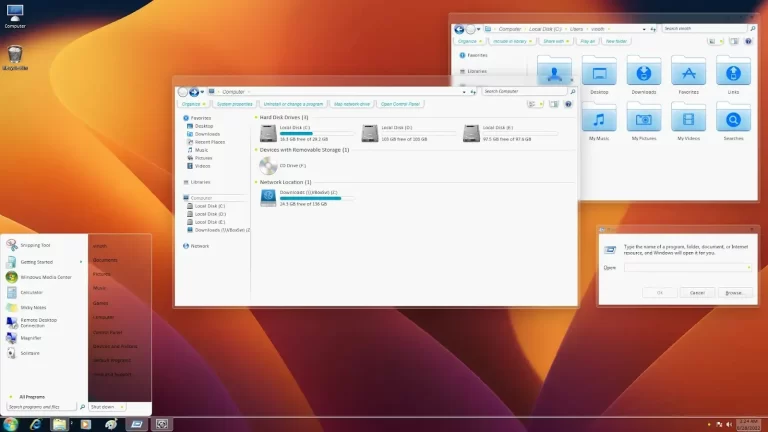Click Search programs and files box
768x432 pixels.
(42, 407)
